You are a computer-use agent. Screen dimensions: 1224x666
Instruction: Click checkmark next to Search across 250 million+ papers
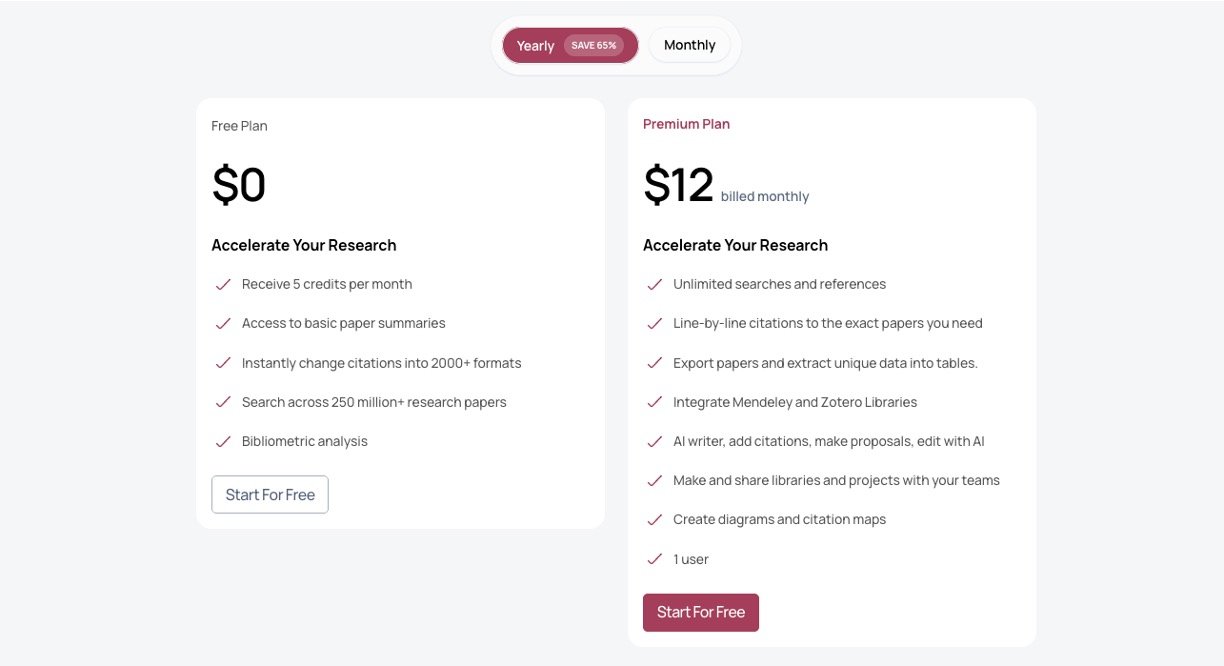(x=223, y=402)
